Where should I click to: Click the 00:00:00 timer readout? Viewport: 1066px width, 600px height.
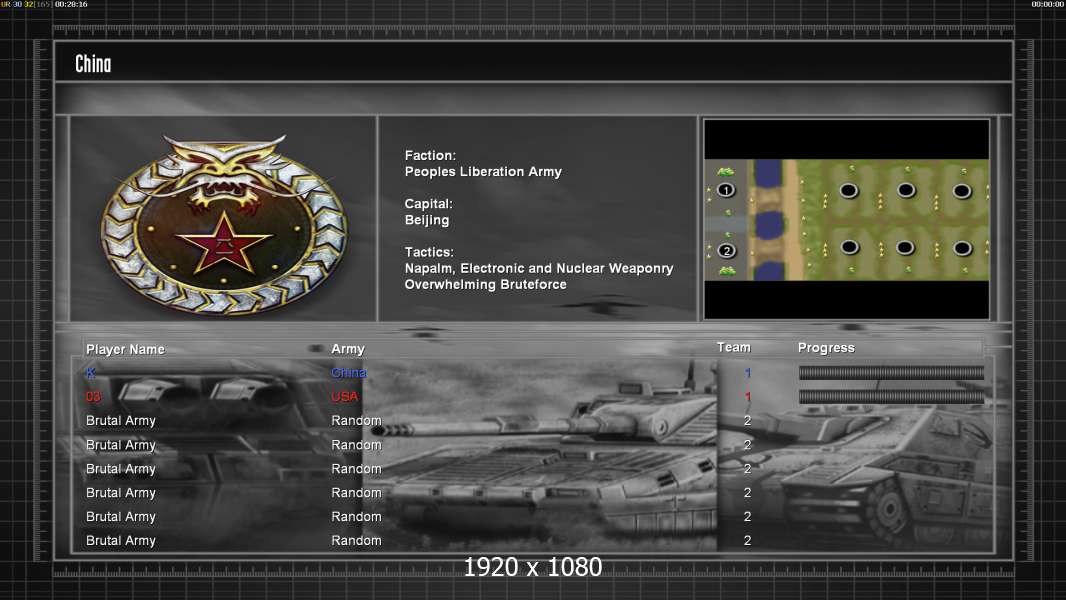tap(1048, 4)
